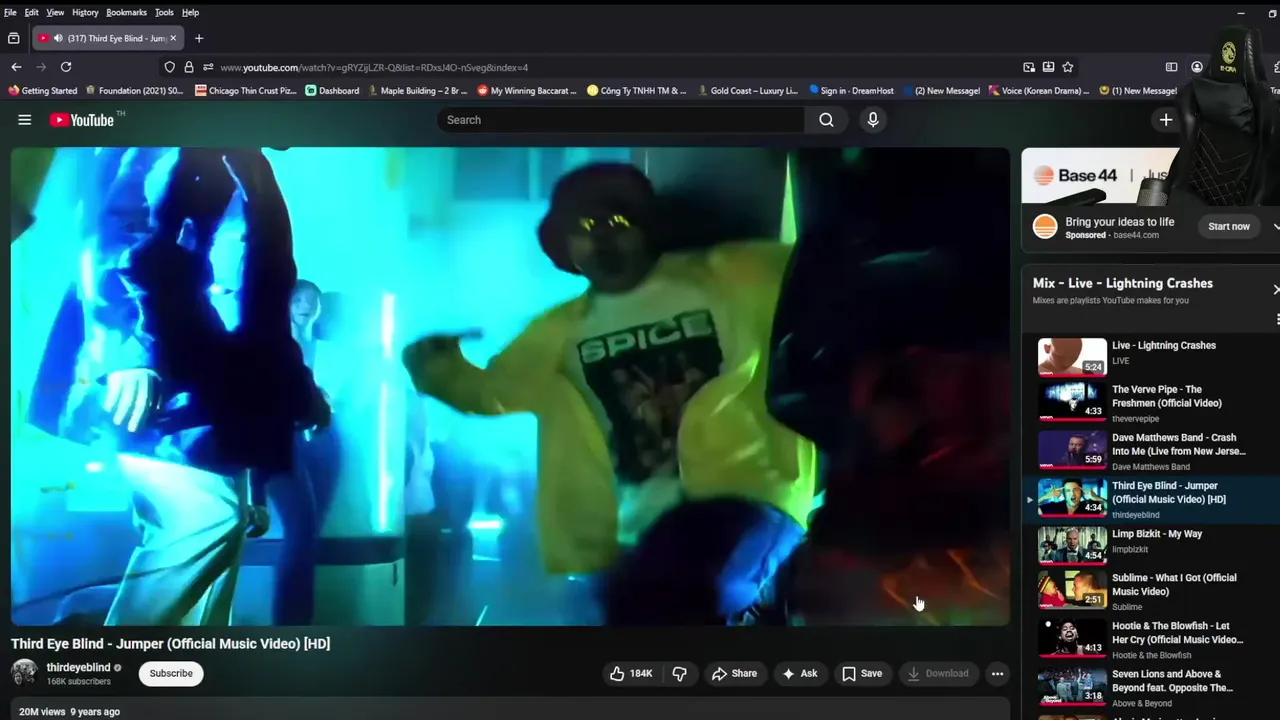Select Third Eye Blind - Jumper in playlist

point(1150,499)
